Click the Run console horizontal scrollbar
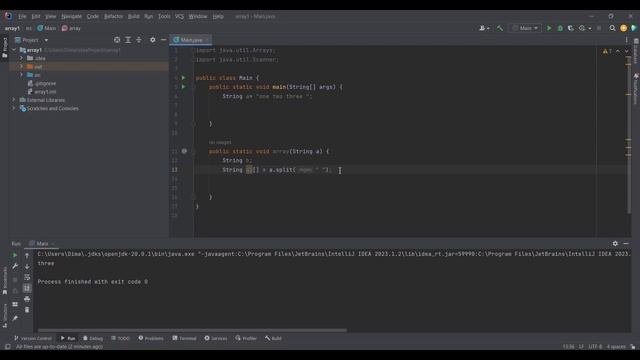 tap(192, 330)
